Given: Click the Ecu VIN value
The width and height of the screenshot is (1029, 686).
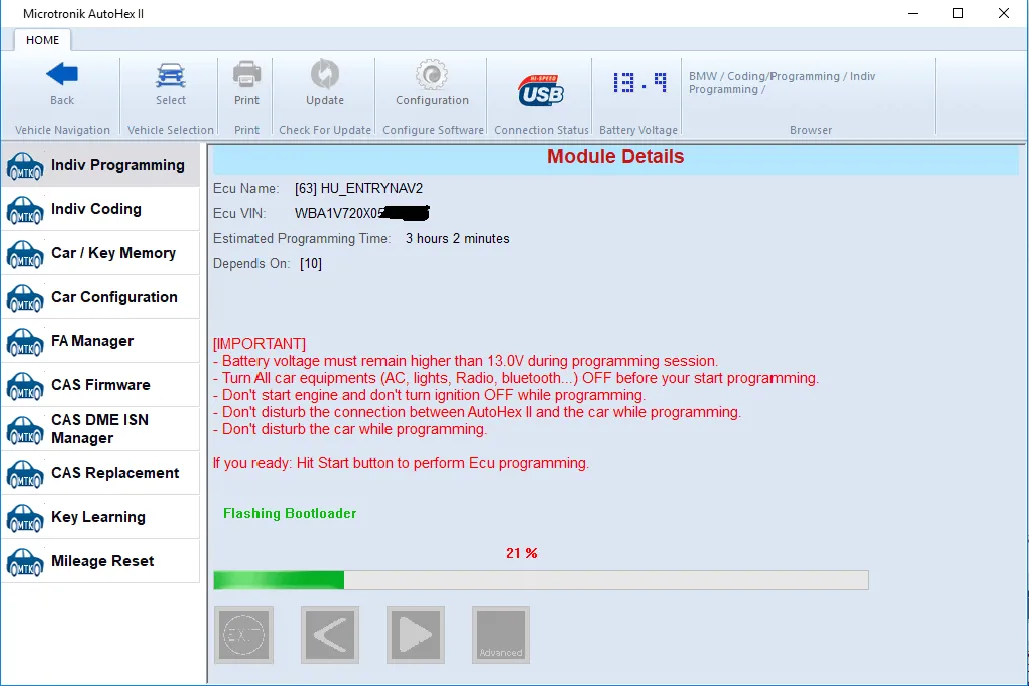Looking at the screenshot, I should pyautogui.click(x=362, y=213).
